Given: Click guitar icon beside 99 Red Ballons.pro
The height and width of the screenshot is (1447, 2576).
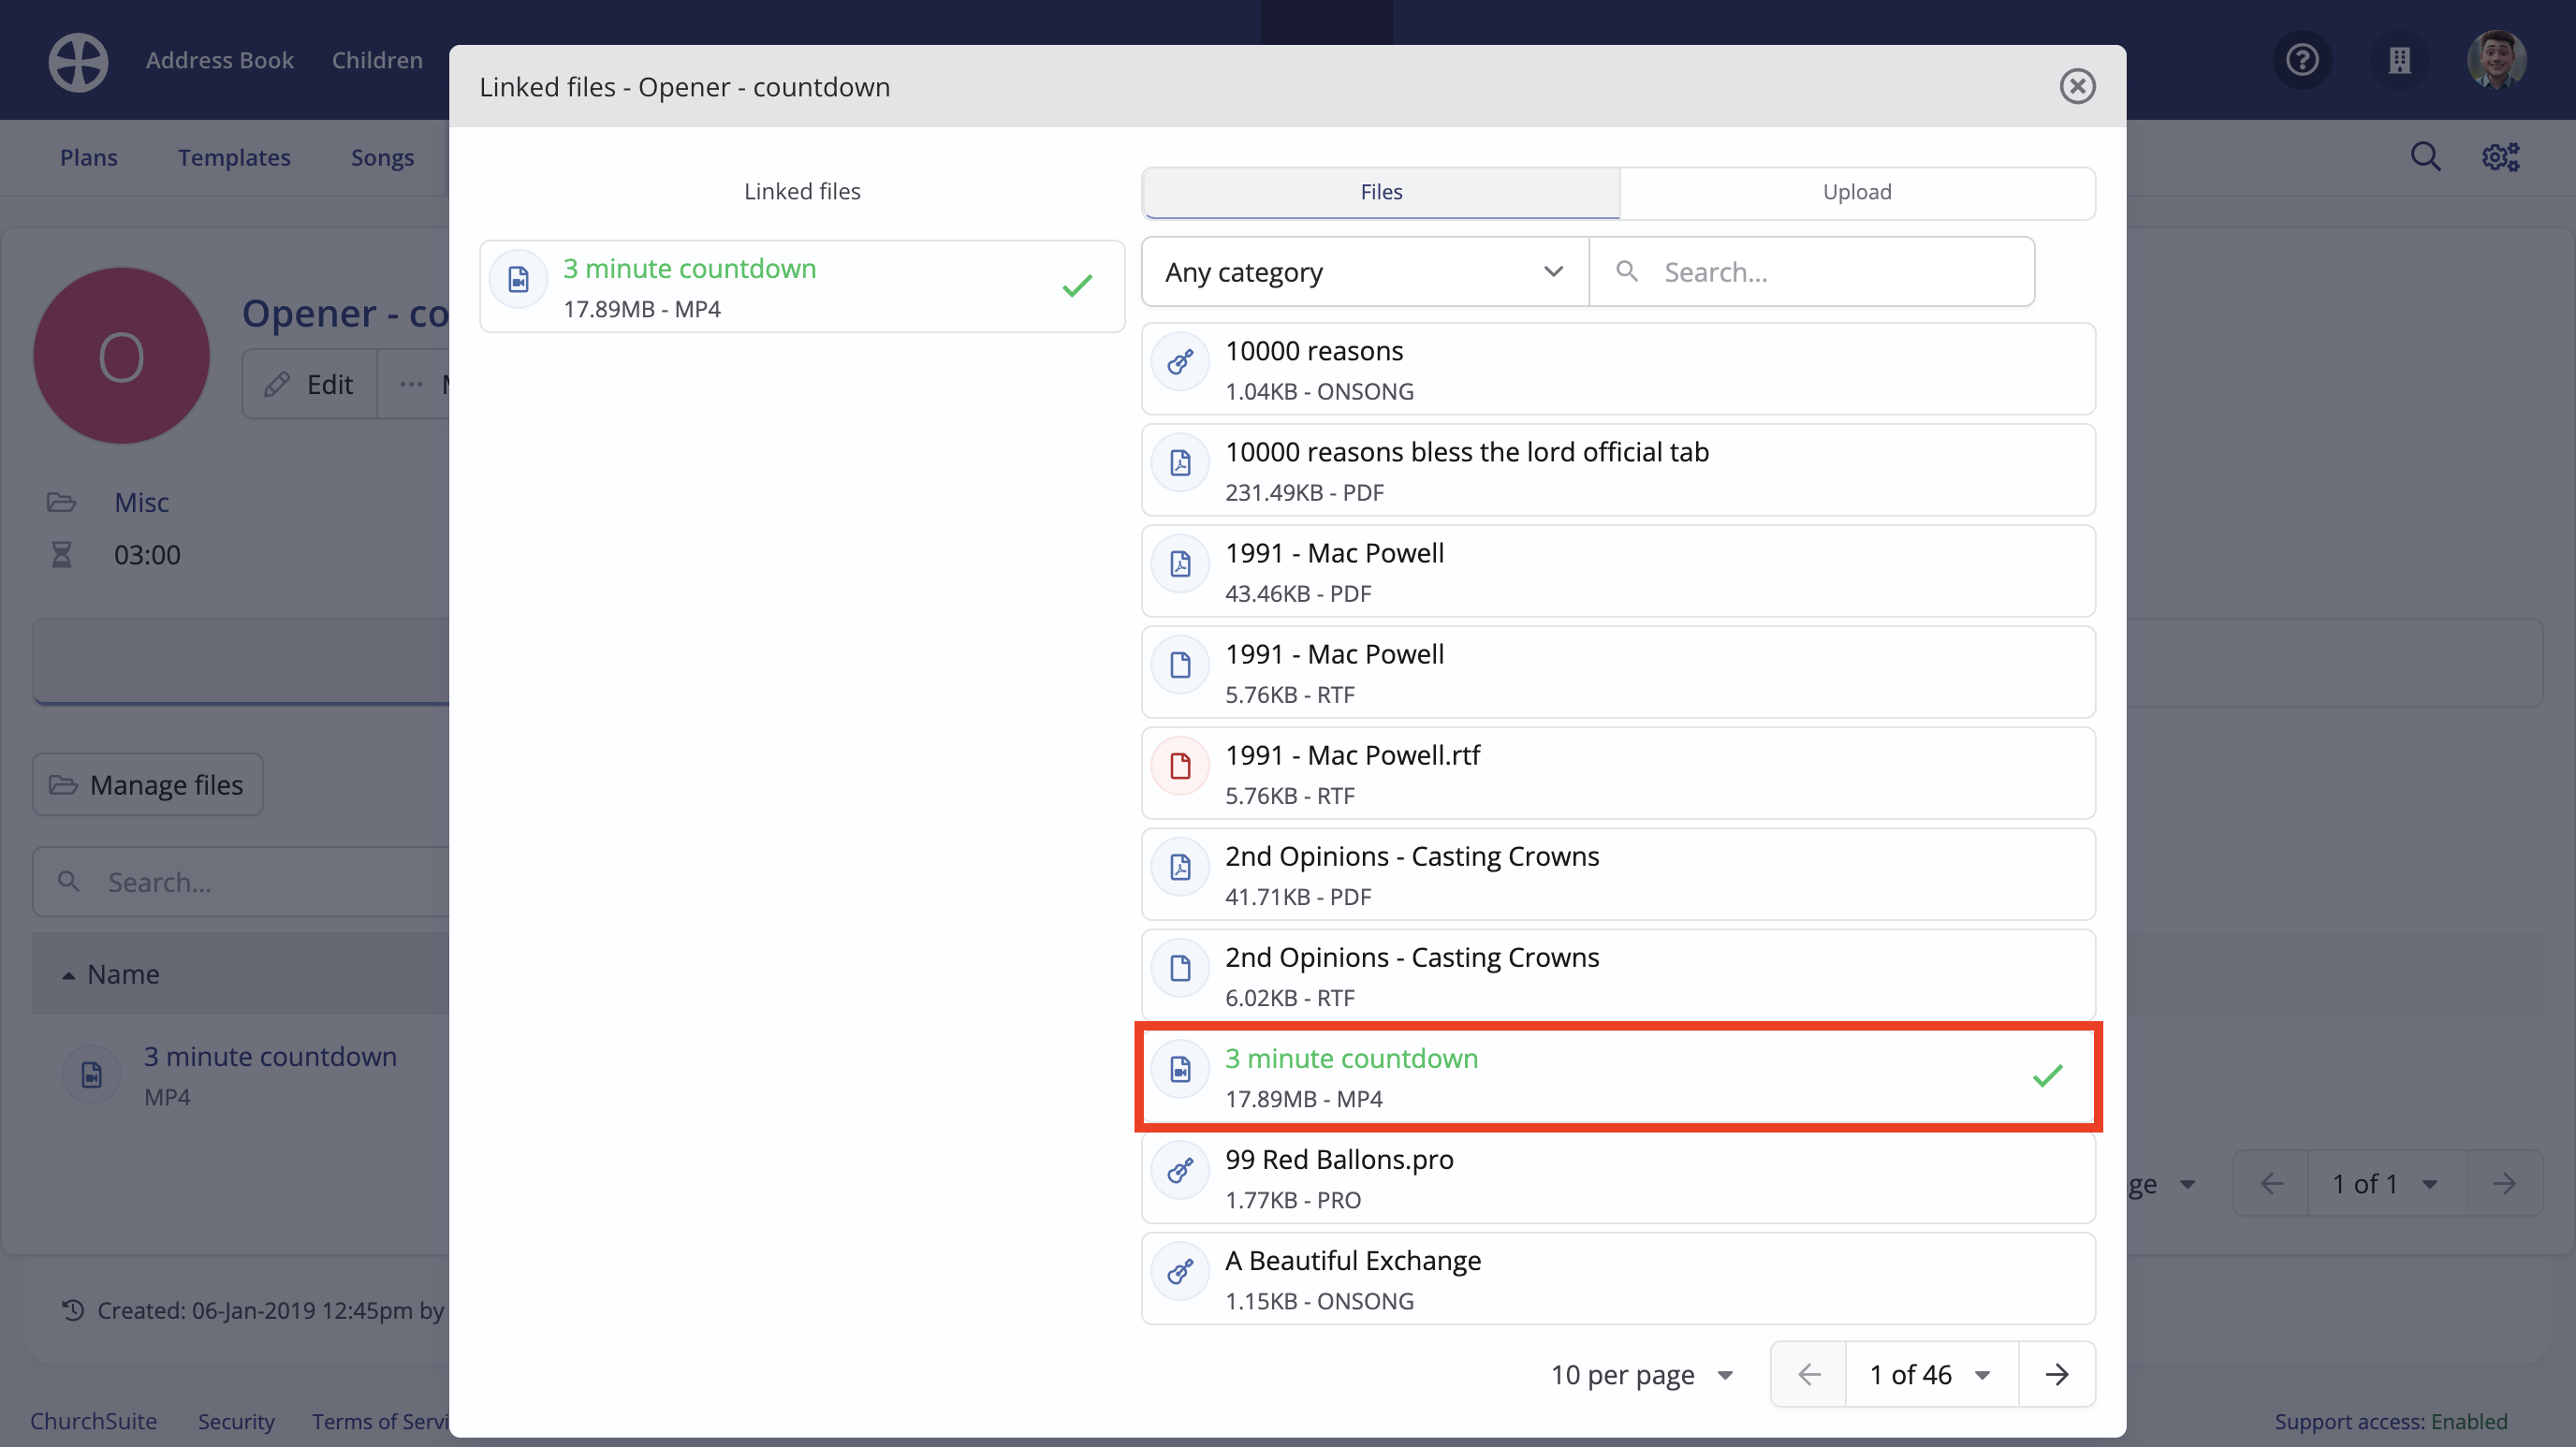Looking at the screenshot, I should coord(1180,1170).
